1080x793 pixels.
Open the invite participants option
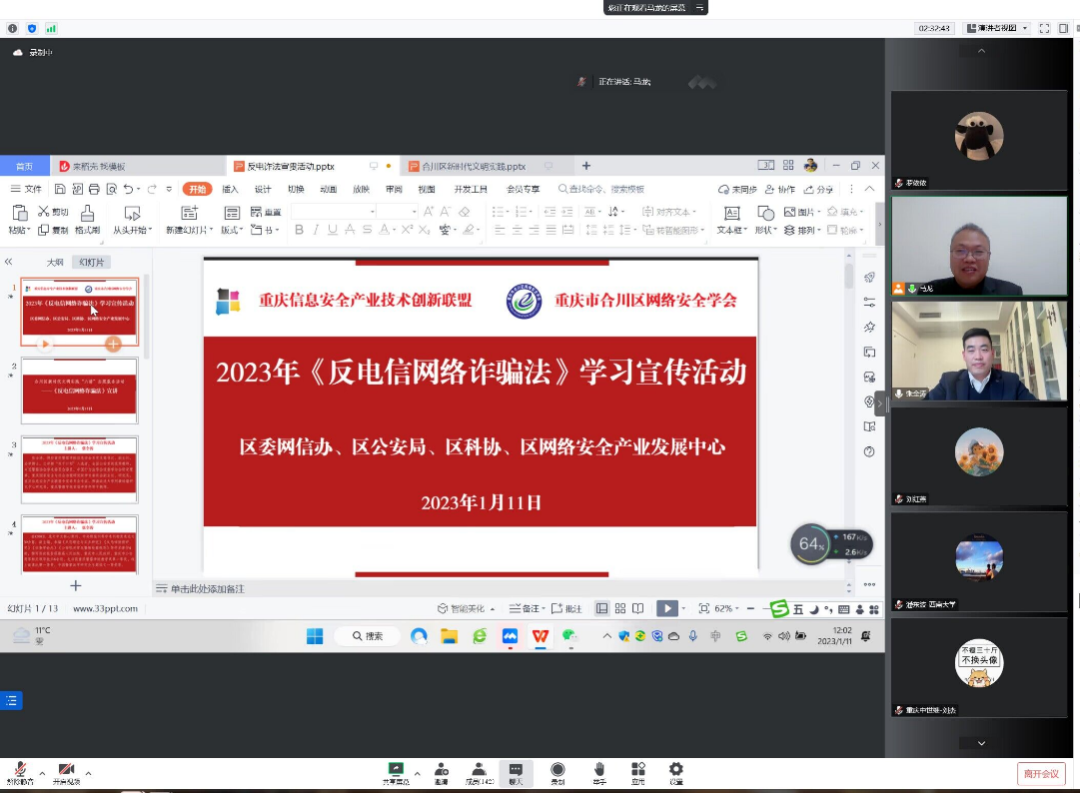click(441, 771)
